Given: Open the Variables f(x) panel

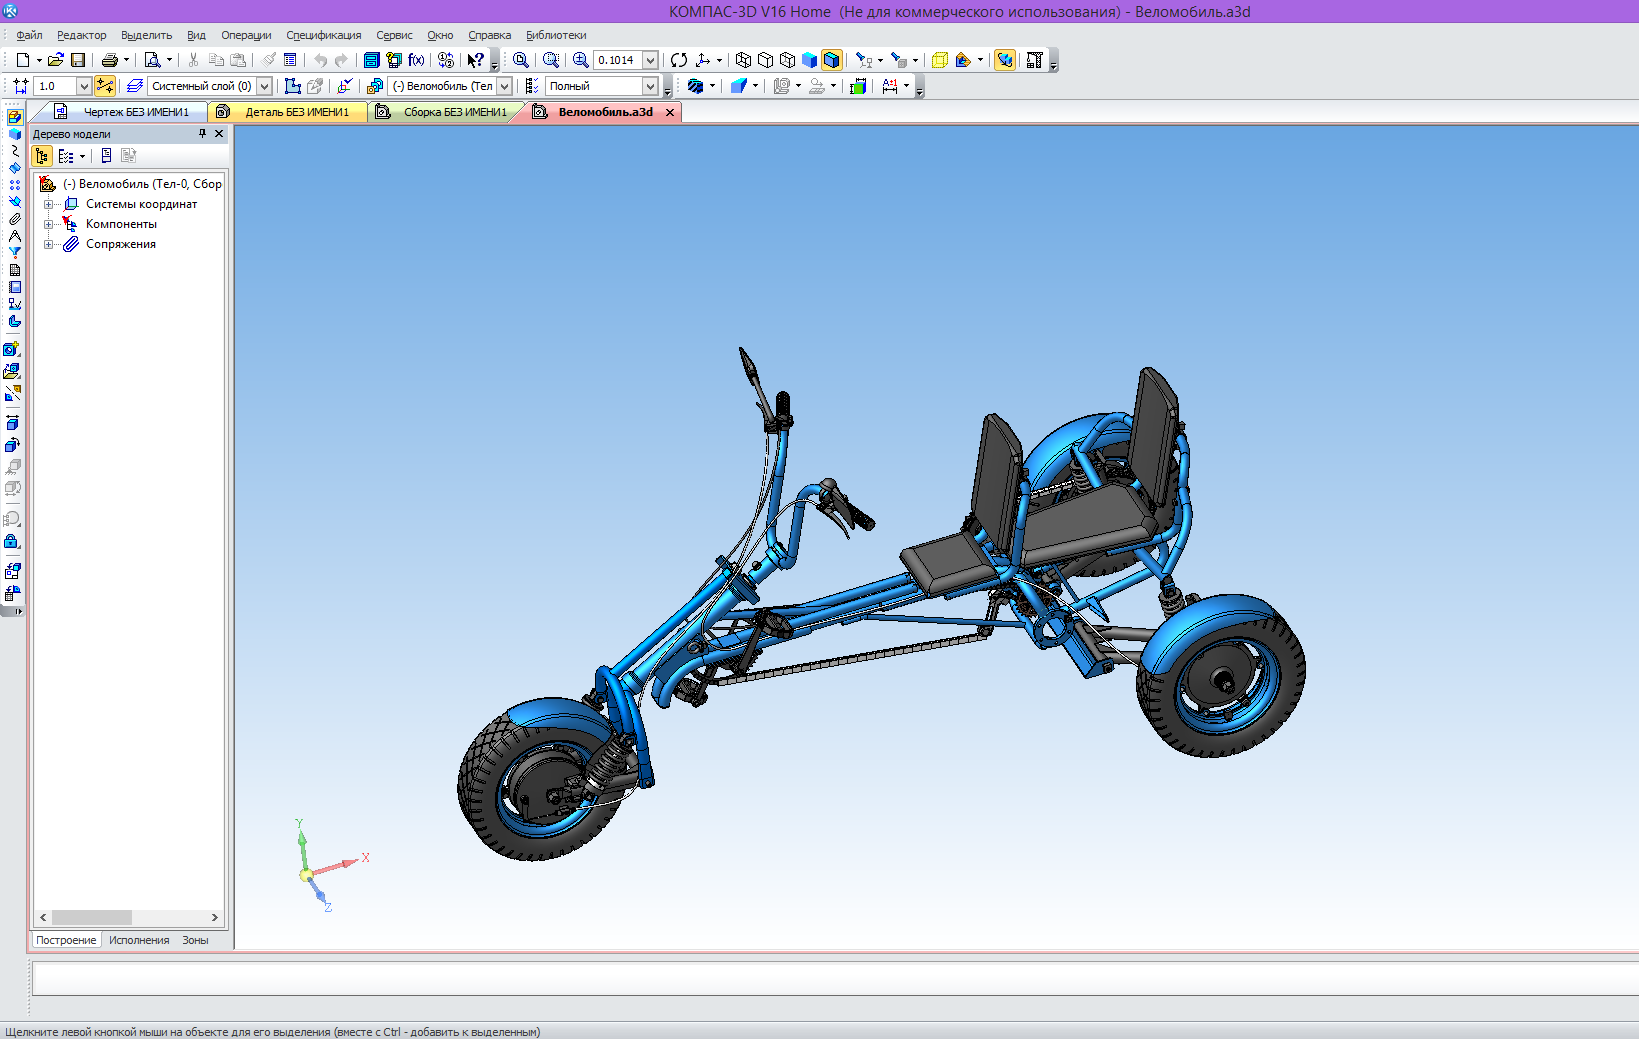Looking at the screenshot, I should (x=416, y=60).
